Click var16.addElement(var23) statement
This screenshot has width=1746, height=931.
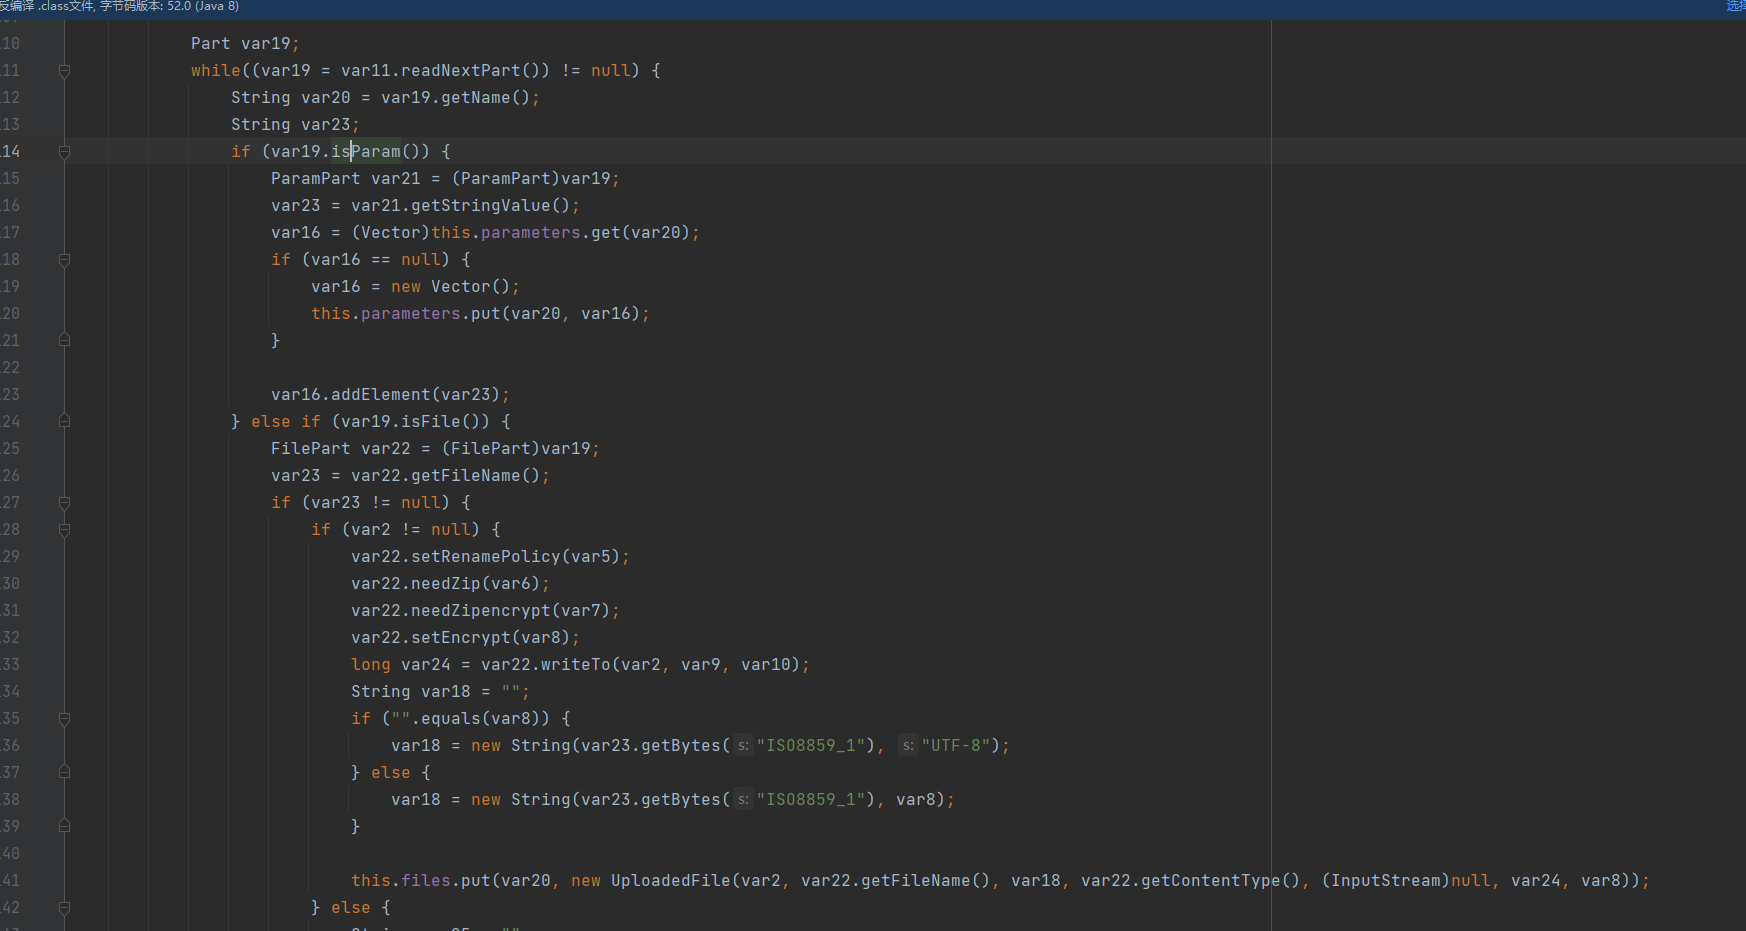[390, 395]
